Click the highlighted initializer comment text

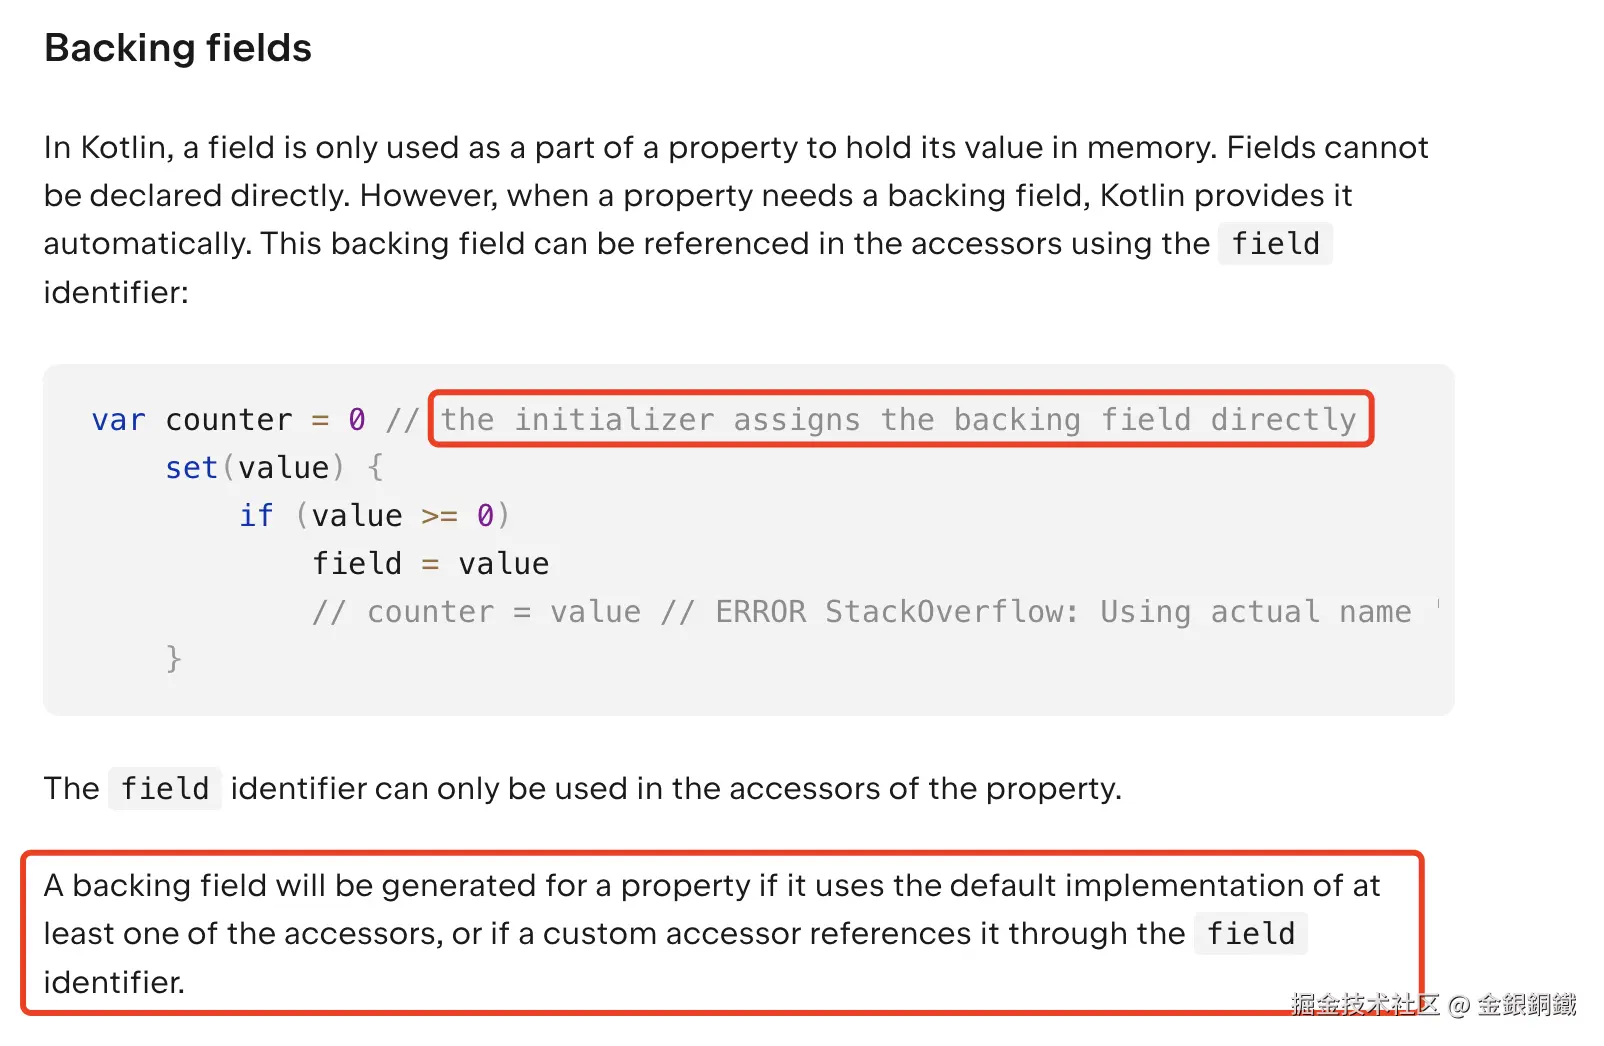coord(899,419)
